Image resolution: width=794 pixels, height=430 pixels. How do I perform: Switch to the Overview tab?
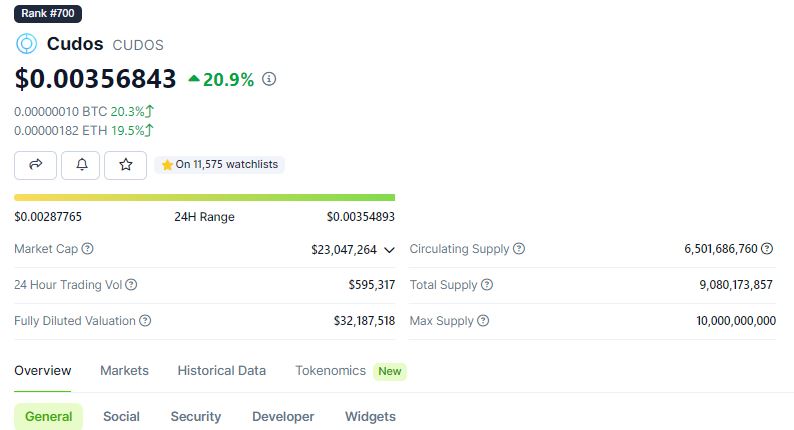43,371
